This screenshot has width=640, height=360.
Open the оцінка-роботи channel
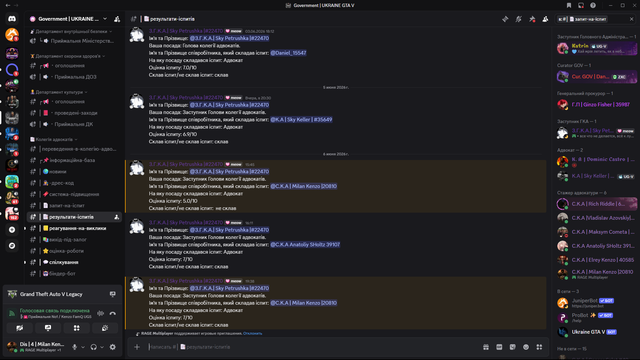(x=75, y=251)
